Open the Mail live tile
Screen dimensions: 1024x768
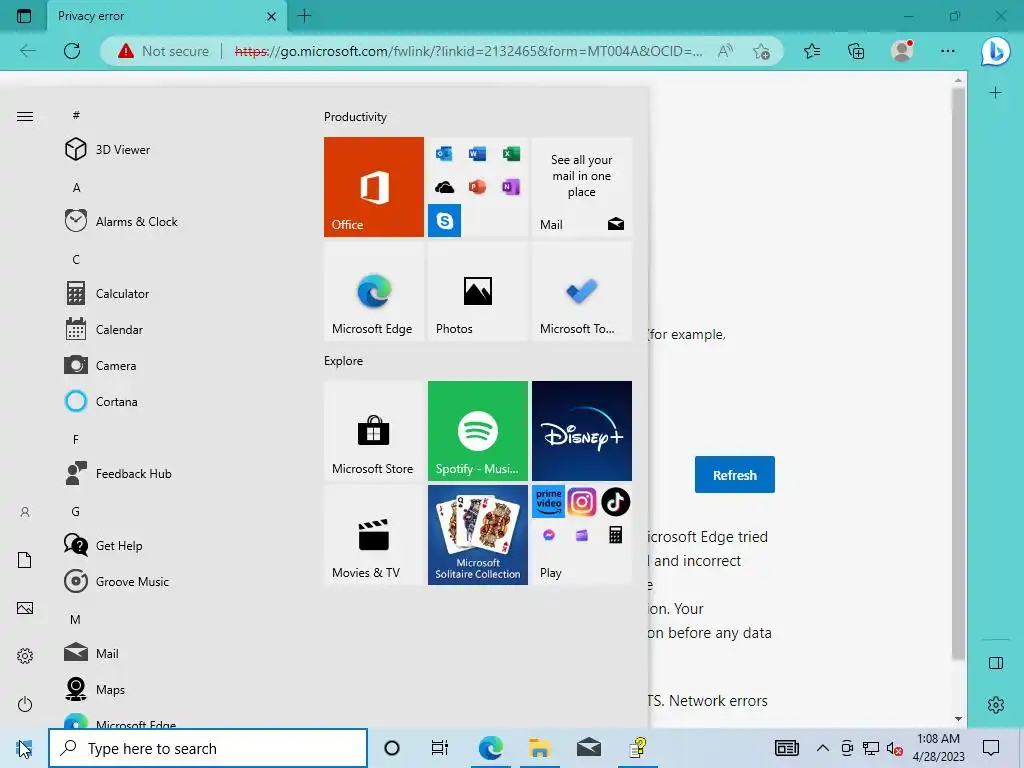click(582, 187)
